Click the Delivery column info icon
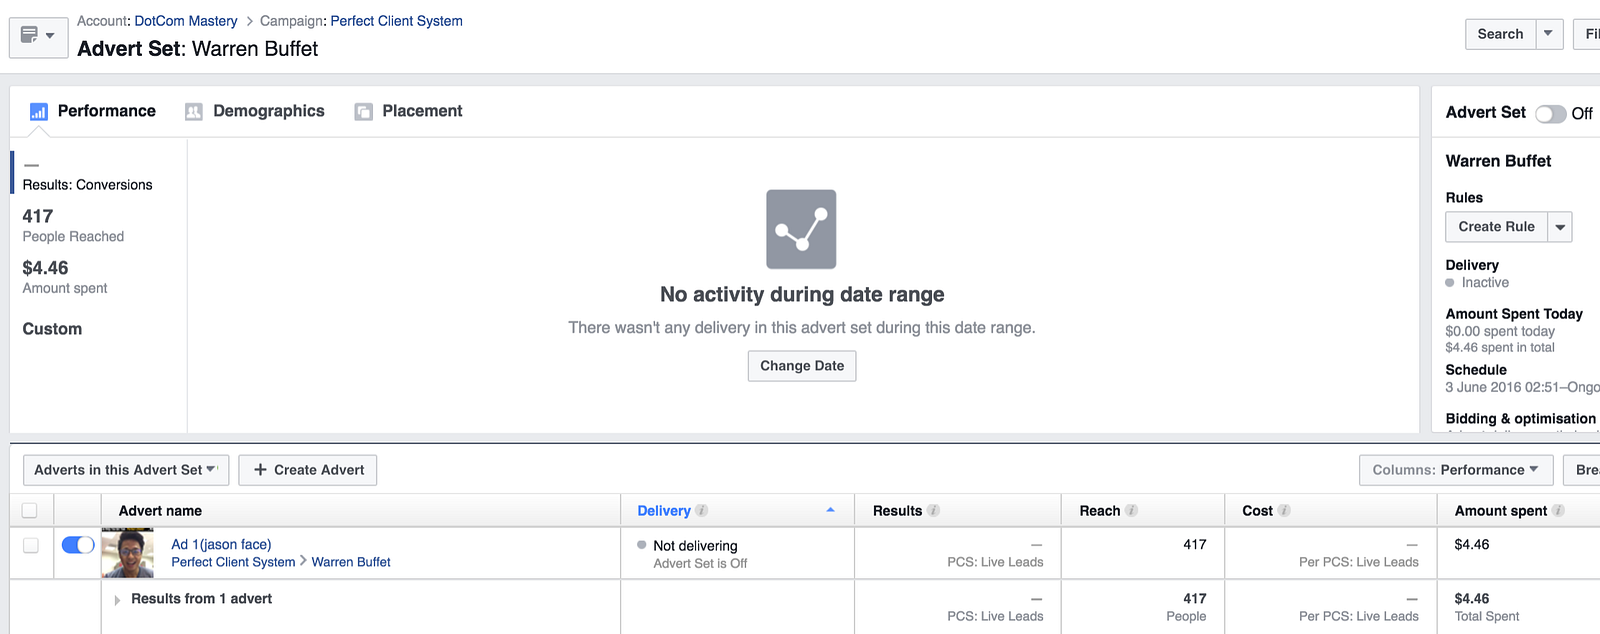 coord(702,511)
